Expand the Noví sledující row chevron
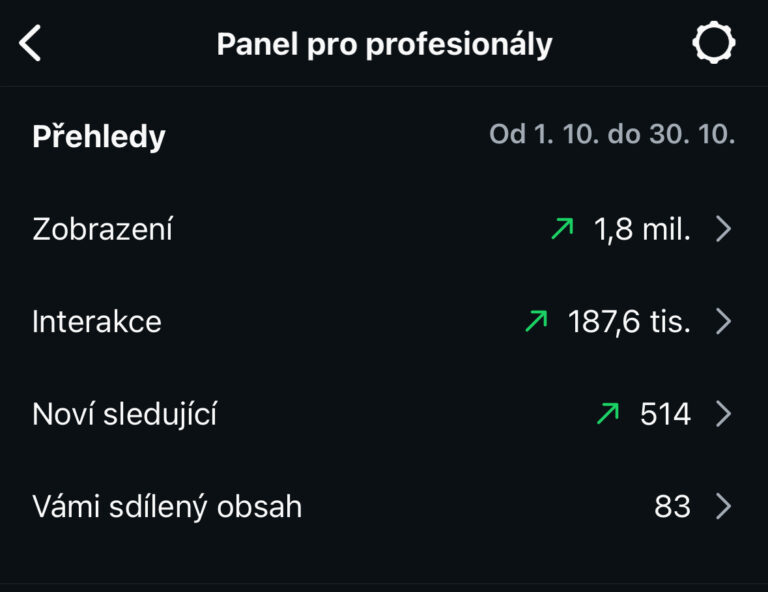768x592 pixels. coord(724,414)
